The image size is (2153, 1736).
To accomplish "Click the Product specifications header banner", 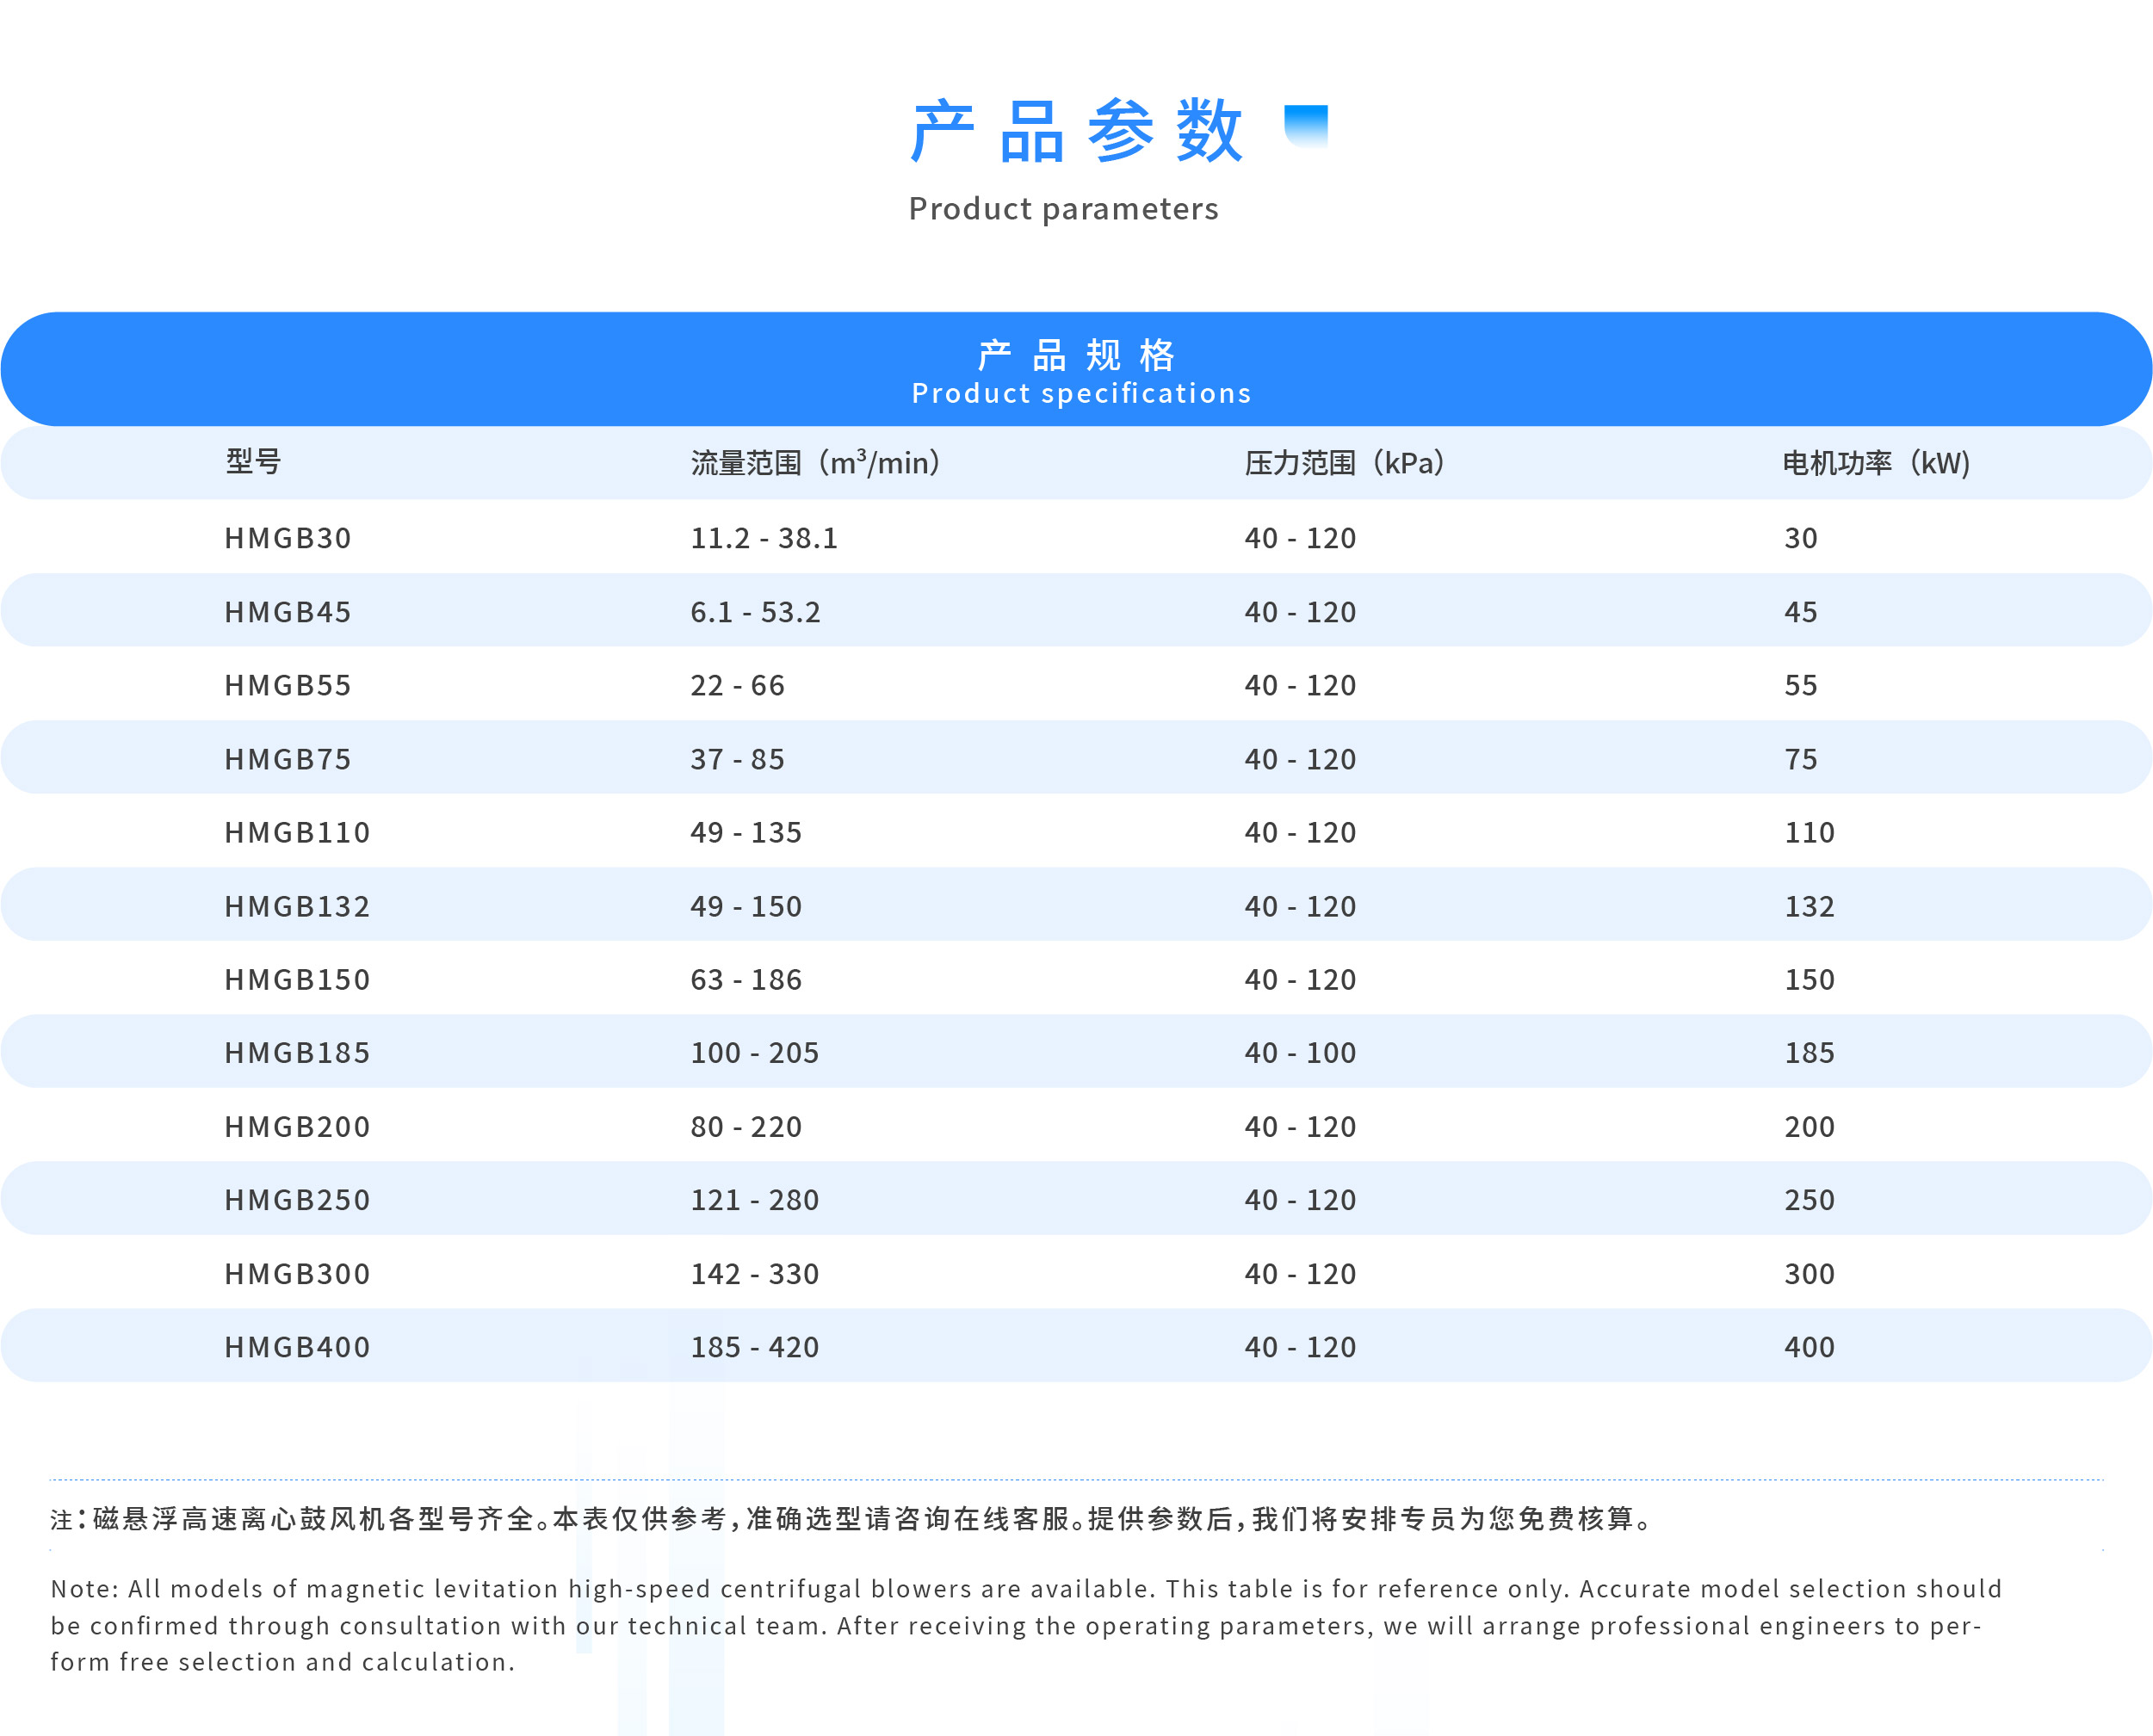I will 1076,370.
